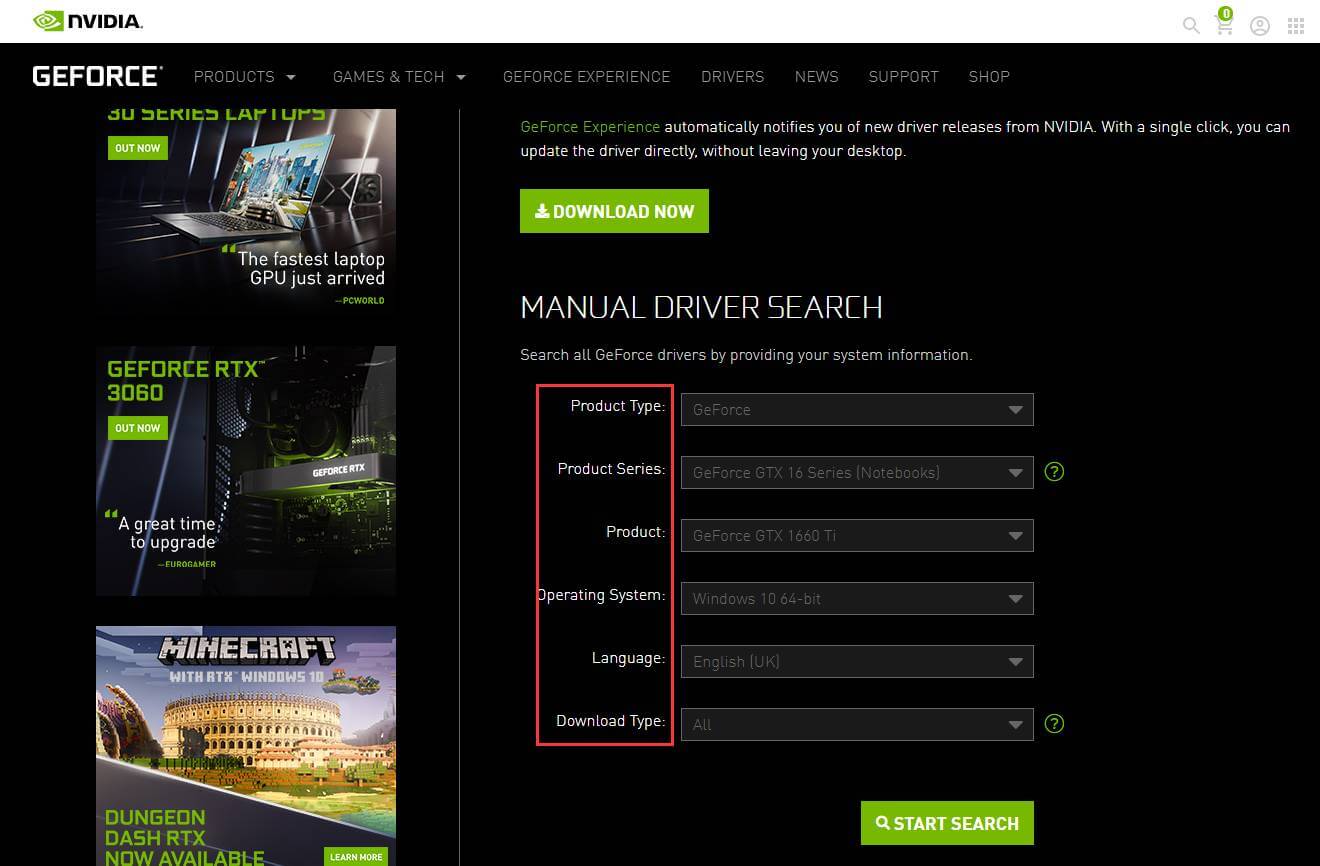Click Learn More on Minecraft ad
The height and width of the screenshot is (866, 1320).
(356, 857)
